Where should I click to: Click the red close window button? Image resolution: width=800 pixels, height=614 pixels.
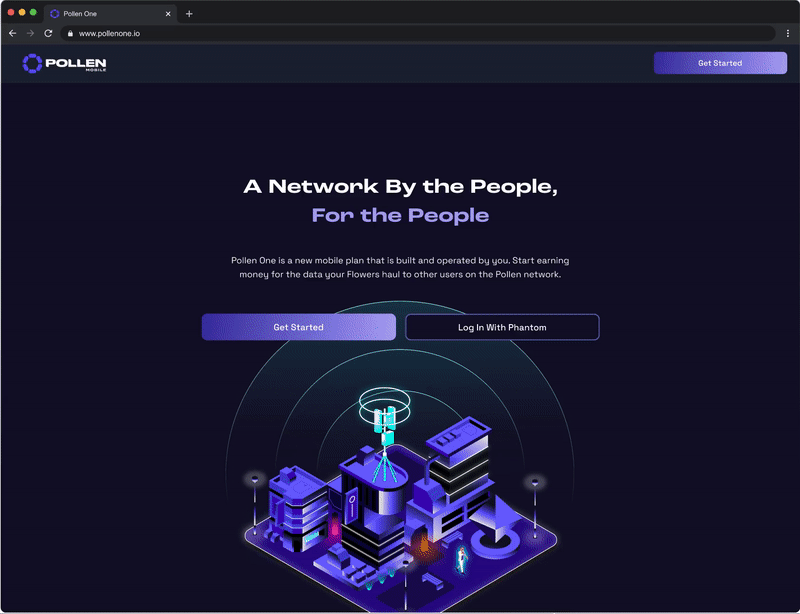pos(11,12)
